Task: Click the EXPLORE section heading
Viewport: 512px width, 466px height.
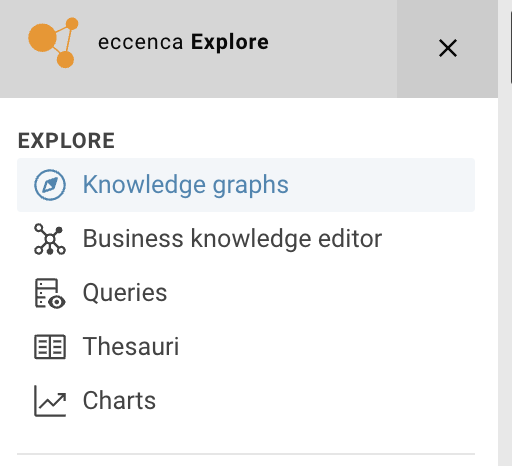Action: [x=66, y=141]
